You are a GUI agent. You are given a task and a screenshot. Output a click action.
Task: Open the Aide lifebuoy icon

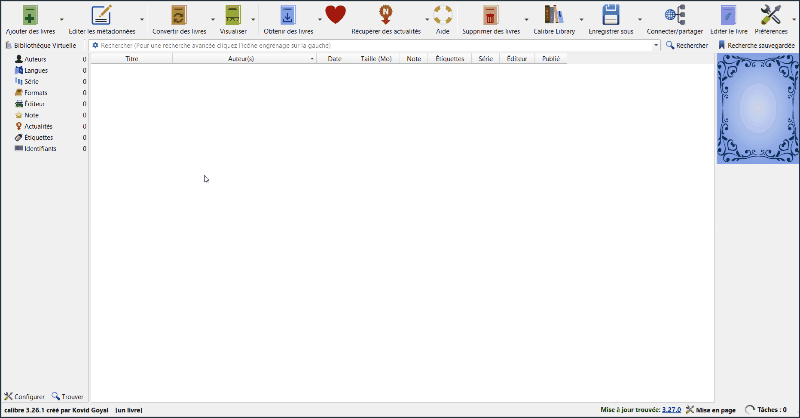(x=442, y=15)
